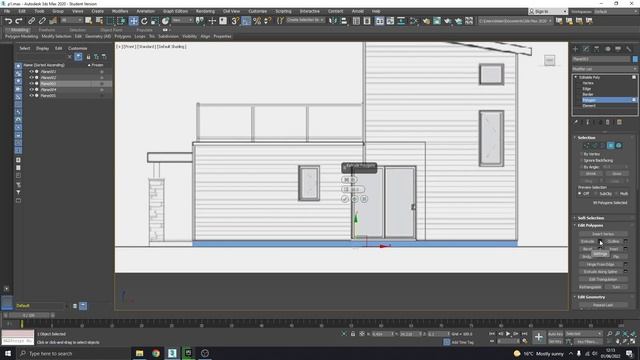Open the Utilities tab in command panel
This screenshot has width=640, height=360.
tap(629, 49)
